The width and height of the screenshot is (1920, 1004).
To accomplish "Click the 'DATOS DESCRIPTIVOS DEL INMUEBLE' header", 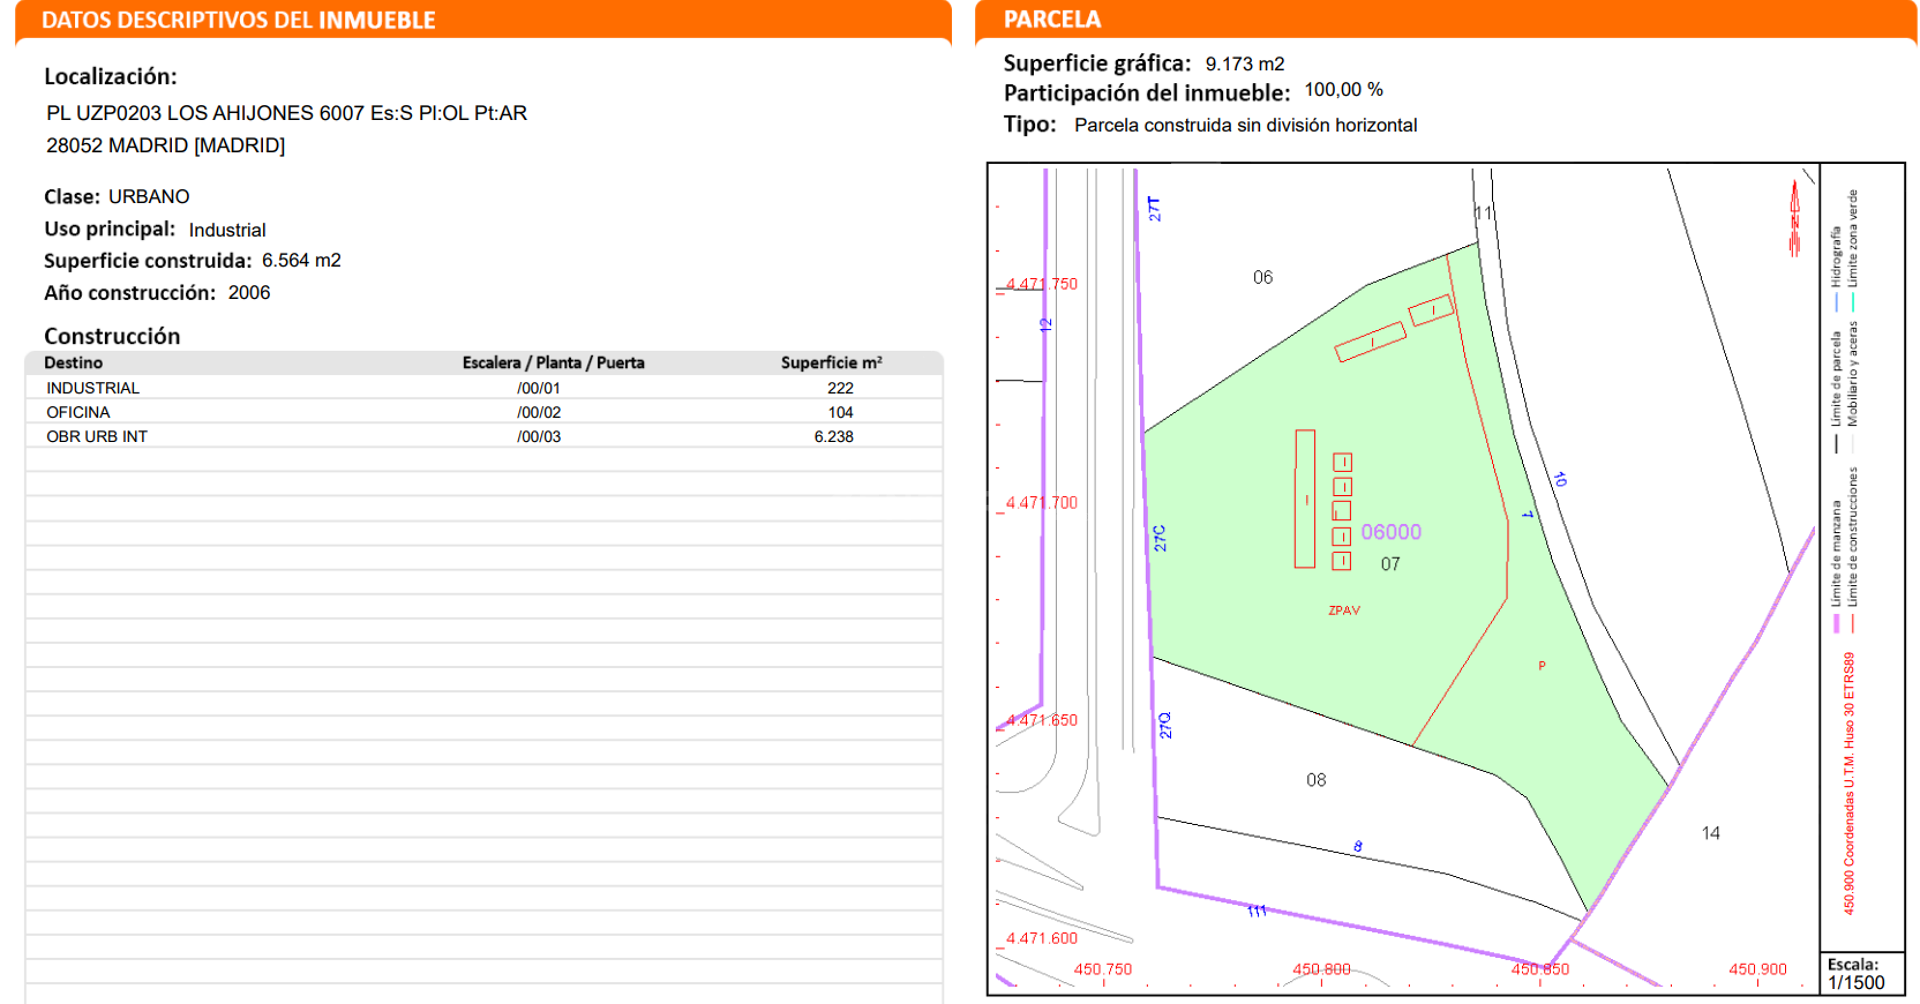I will click(x=238, y=20).
